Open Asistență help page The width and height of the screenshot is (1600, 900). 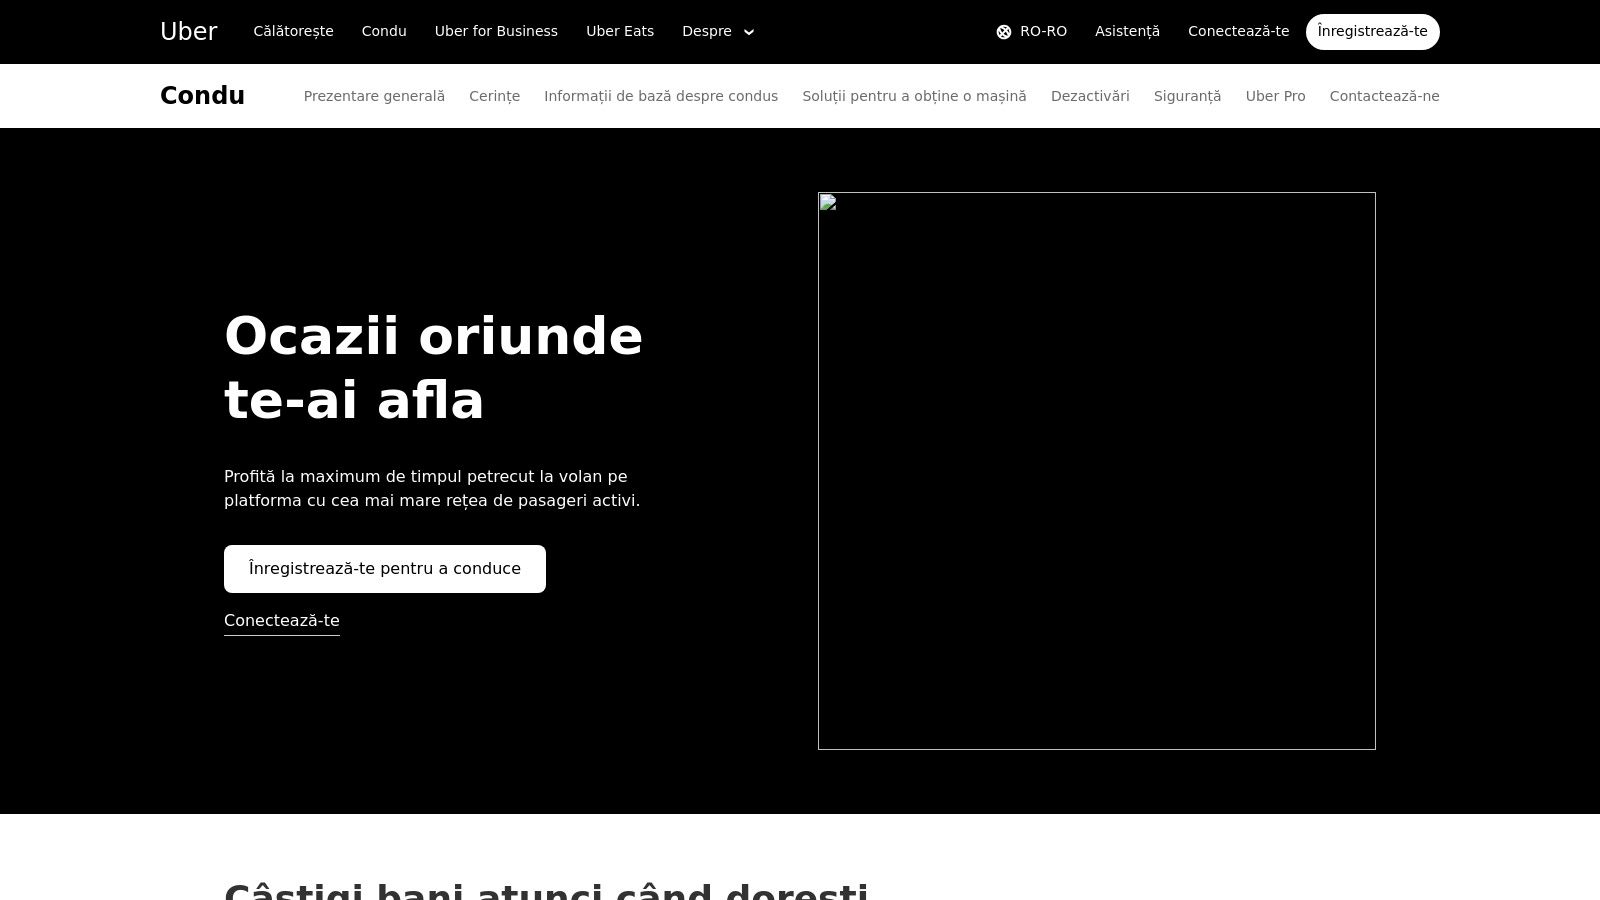click(x=1127, y=32)
